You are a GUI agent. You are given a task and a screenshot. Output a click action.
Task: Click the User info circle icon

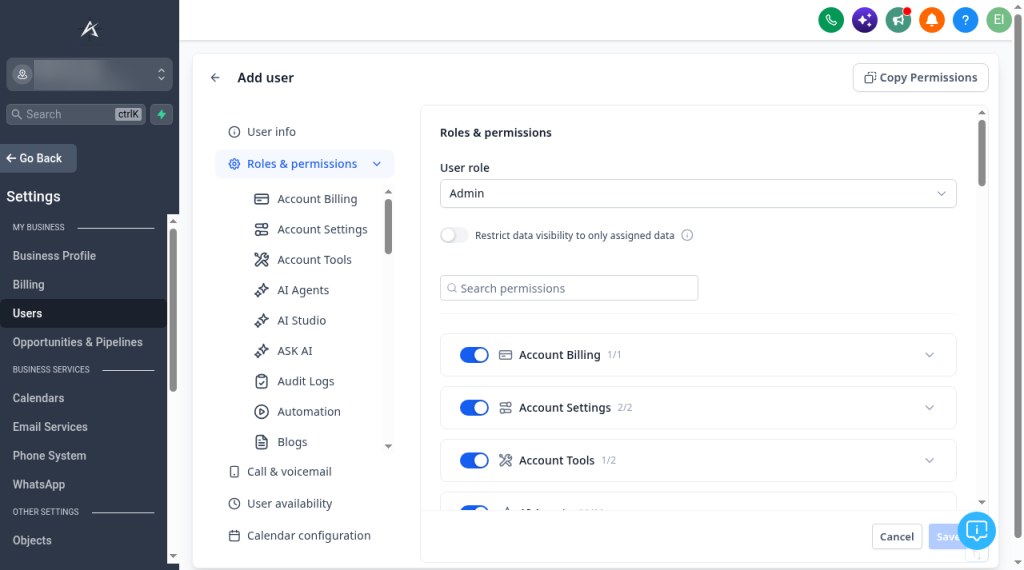[234, 132]
